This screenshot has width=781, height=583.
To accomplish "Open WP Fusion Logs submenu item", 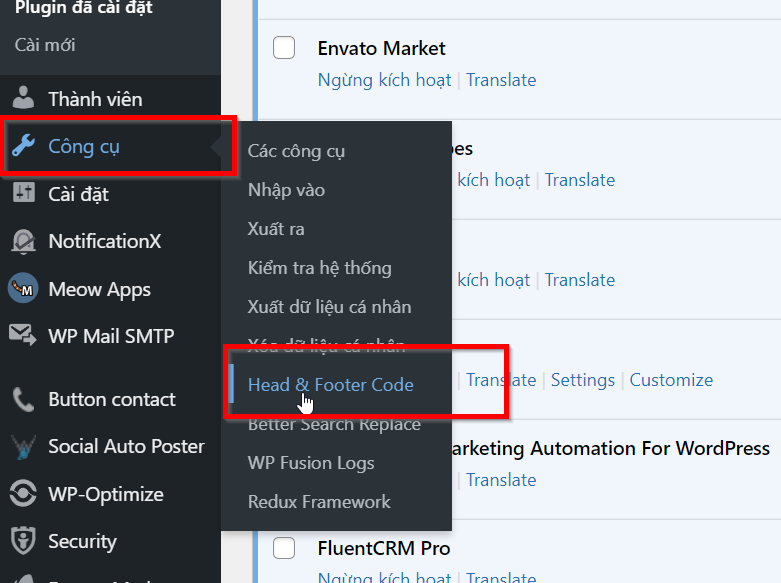I will (311, 463).
